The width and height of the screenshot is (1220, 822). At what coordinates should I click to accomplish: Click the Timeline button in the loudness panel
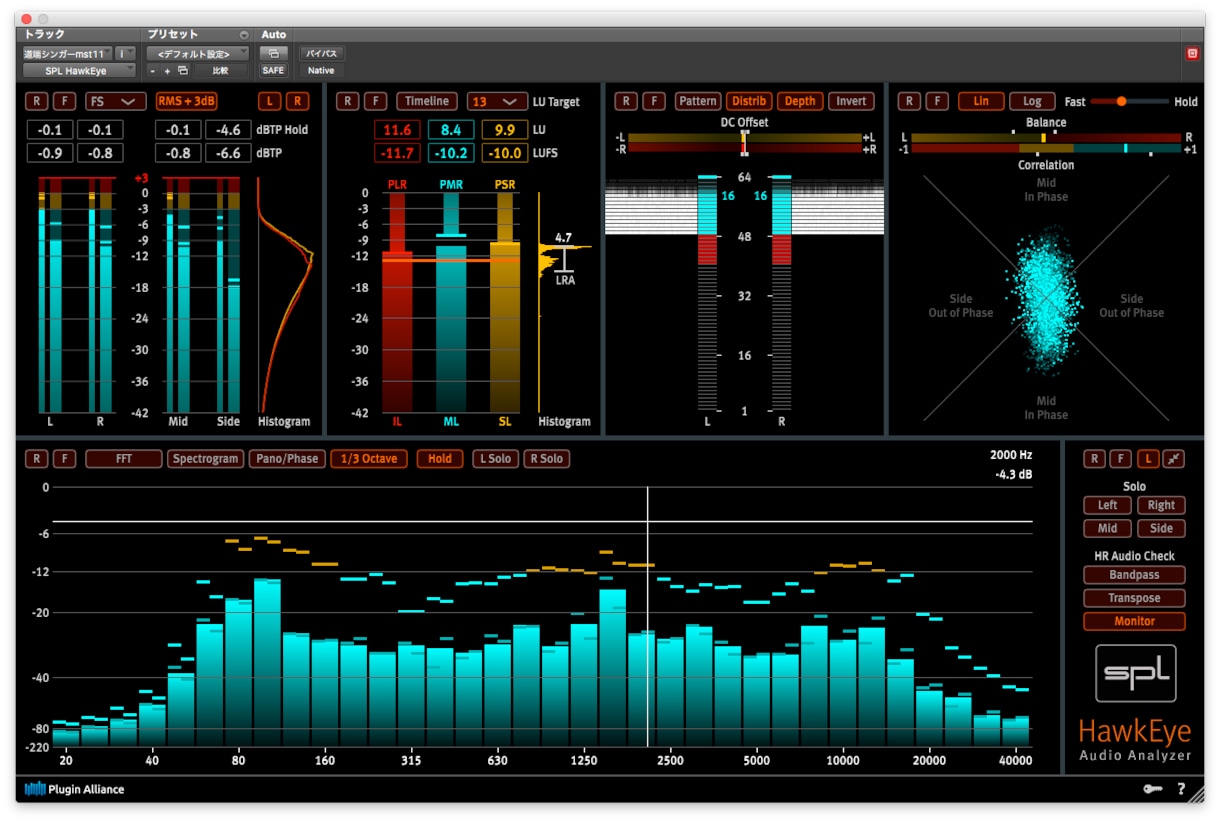[427, 101]
